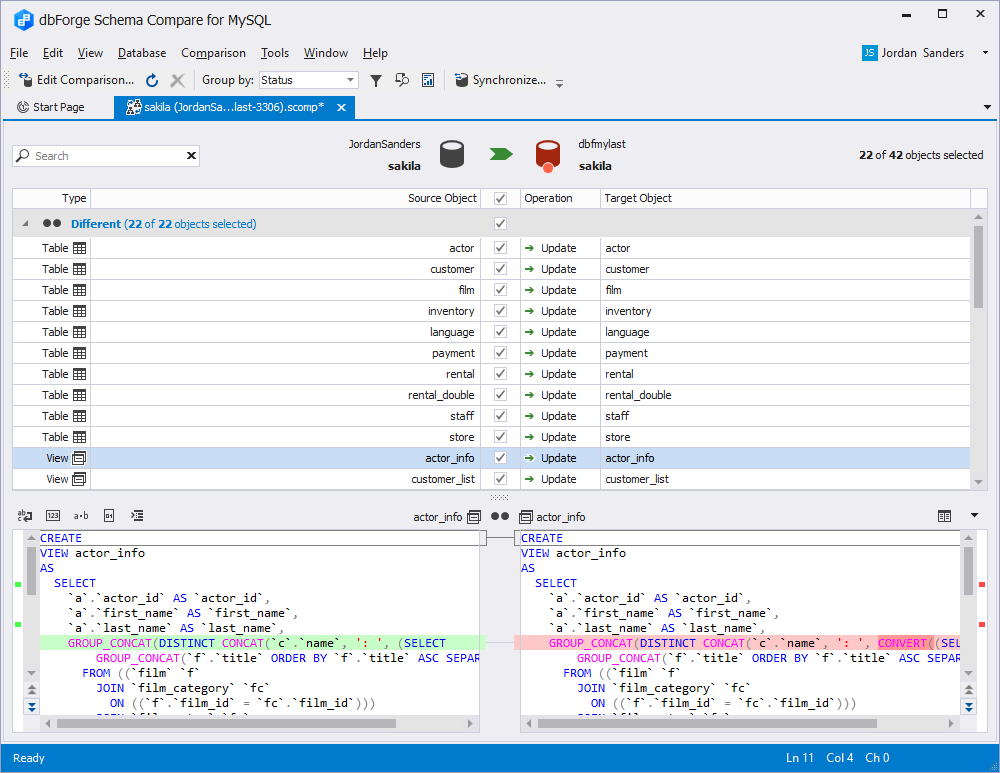Uncheck the inventory table checkbox

point(501,311)
